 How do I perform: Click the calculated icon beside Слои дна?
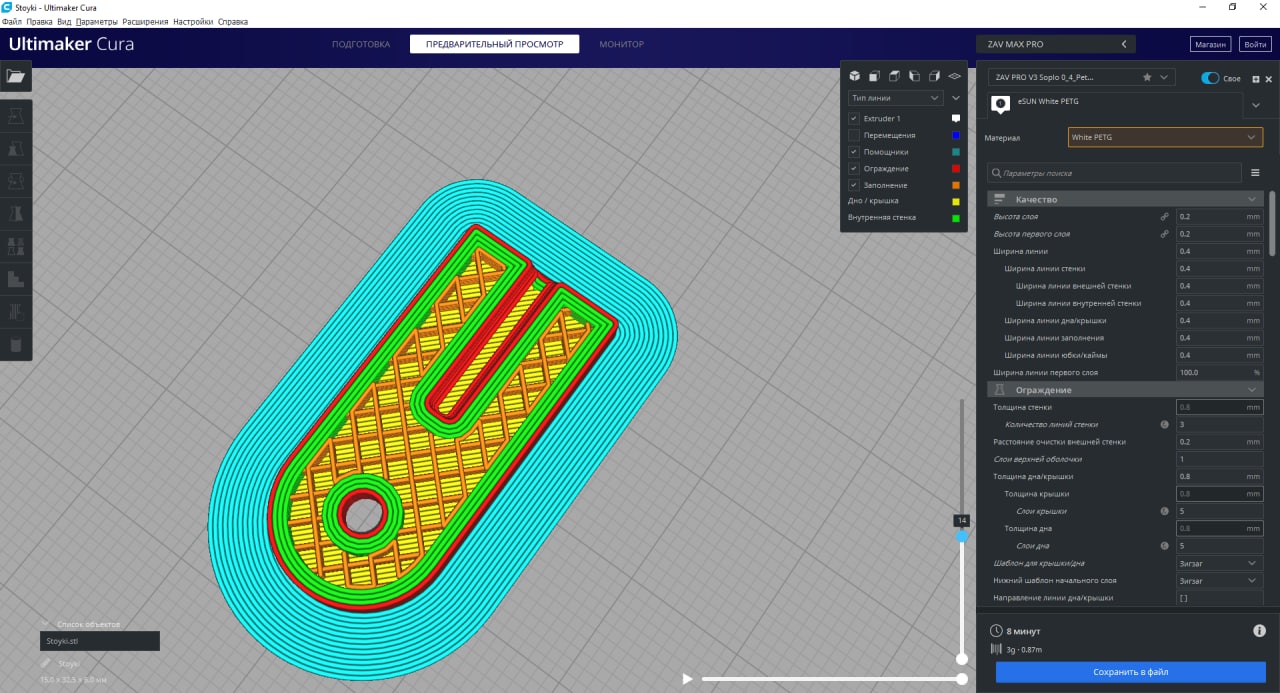point(1164,546)
